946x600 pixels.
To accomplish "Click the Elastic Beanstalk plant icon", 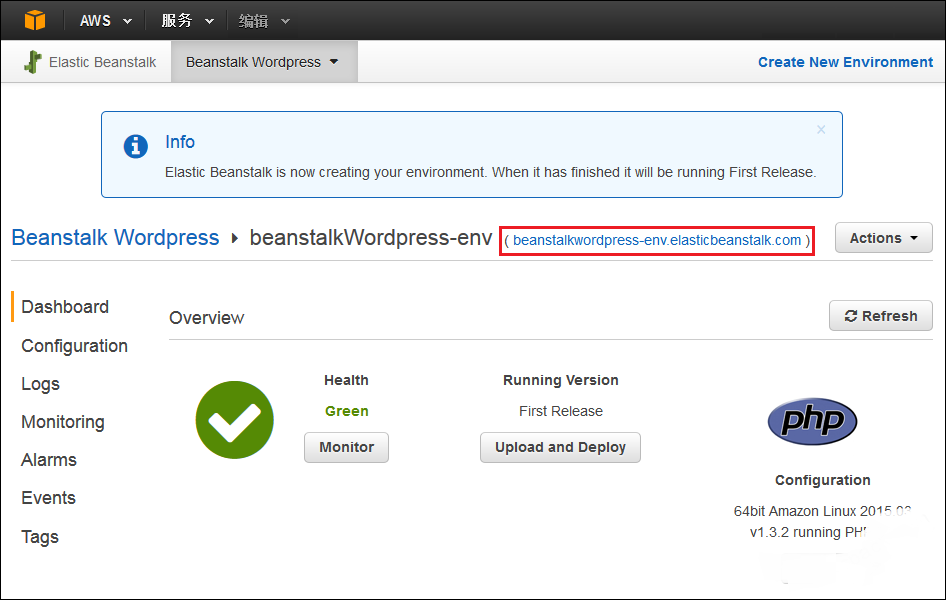I will (x=33, y=62).
